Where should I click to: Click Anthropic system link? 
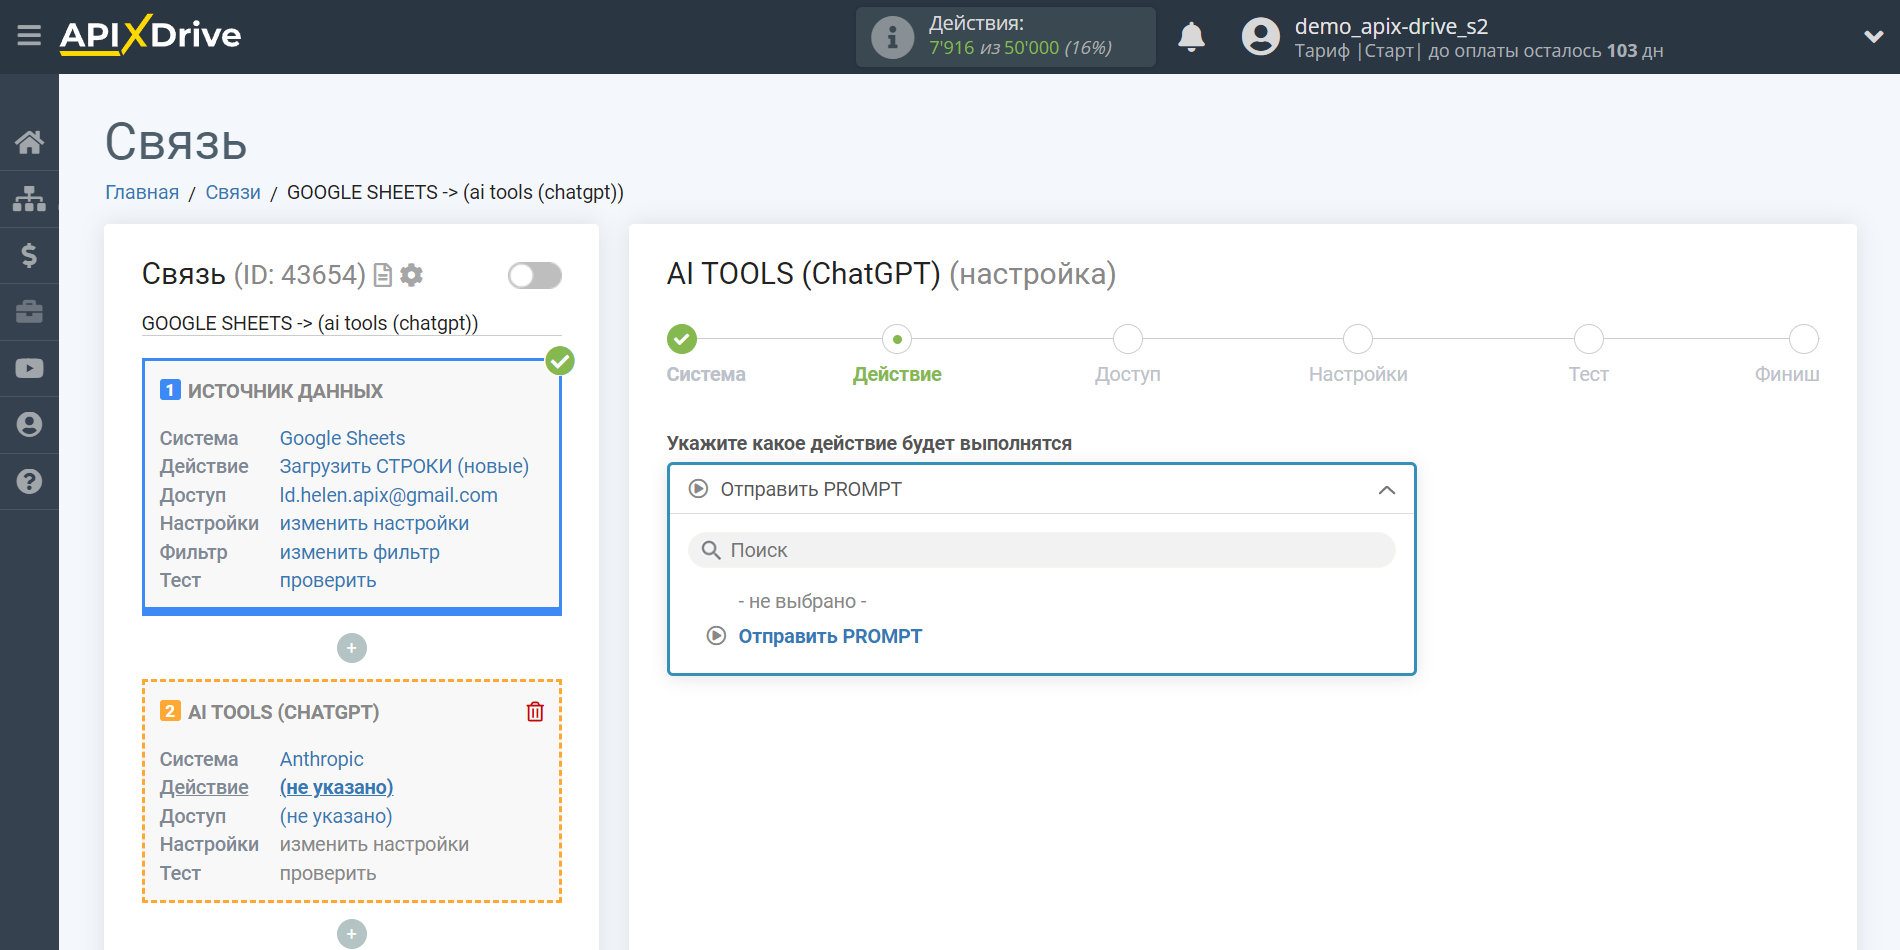321,759
